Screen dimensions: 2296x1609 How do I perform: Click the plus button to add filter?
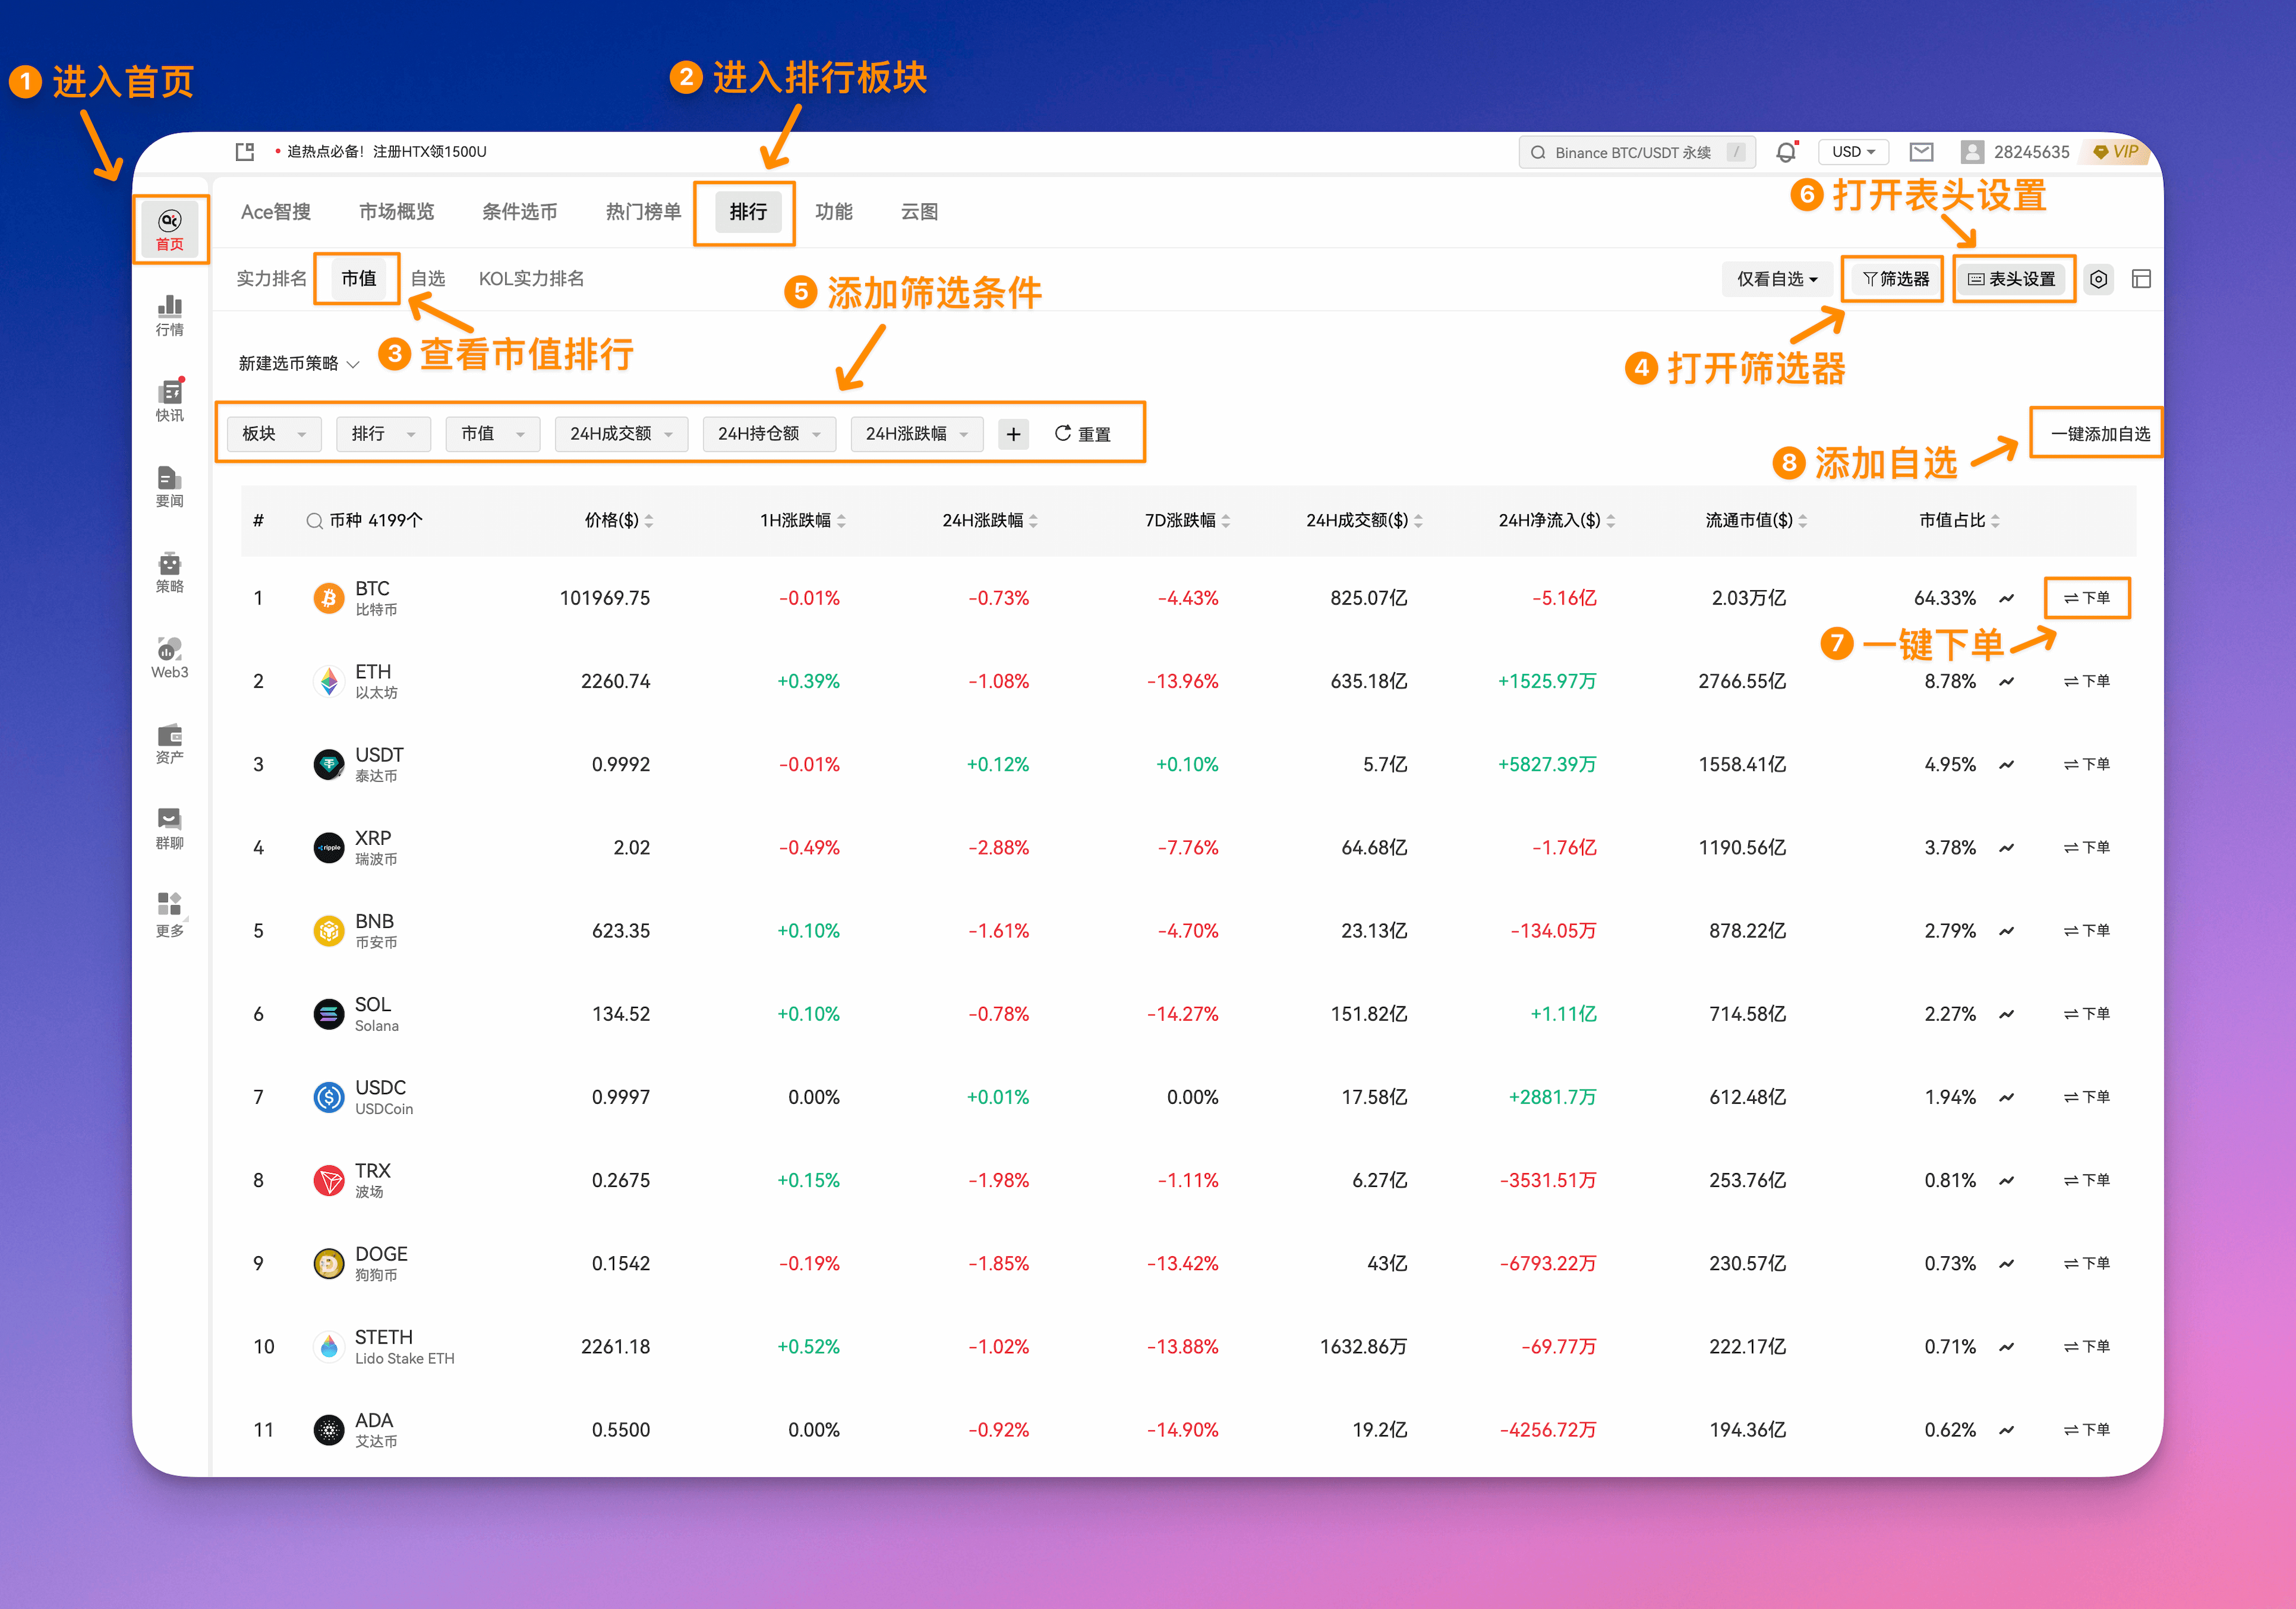pos(1013,434)
